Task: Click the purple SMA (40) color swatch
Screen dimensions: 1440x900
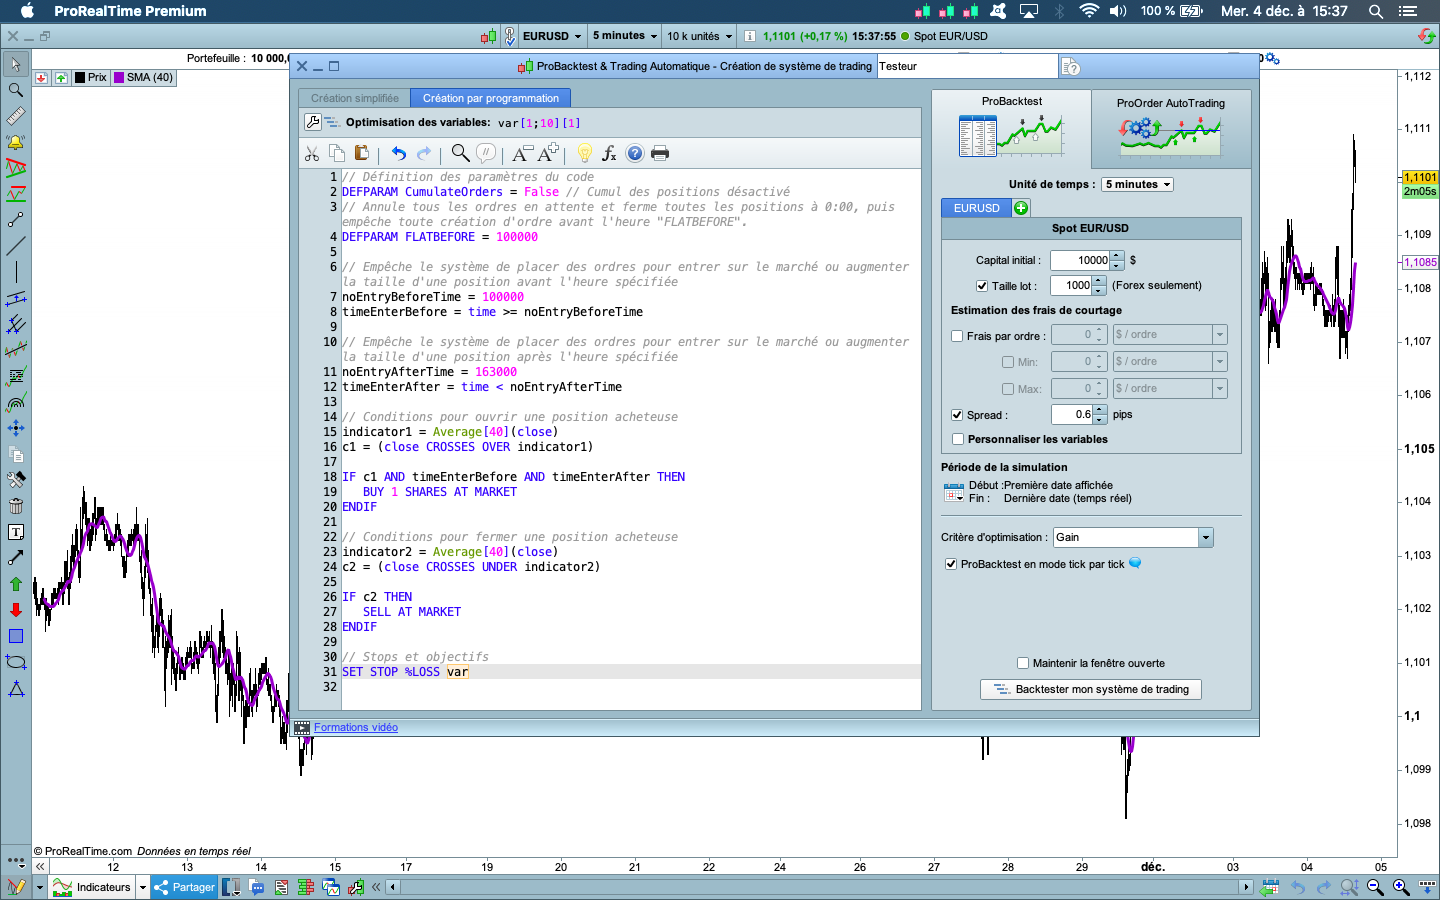Action: (x=119, y=77)
